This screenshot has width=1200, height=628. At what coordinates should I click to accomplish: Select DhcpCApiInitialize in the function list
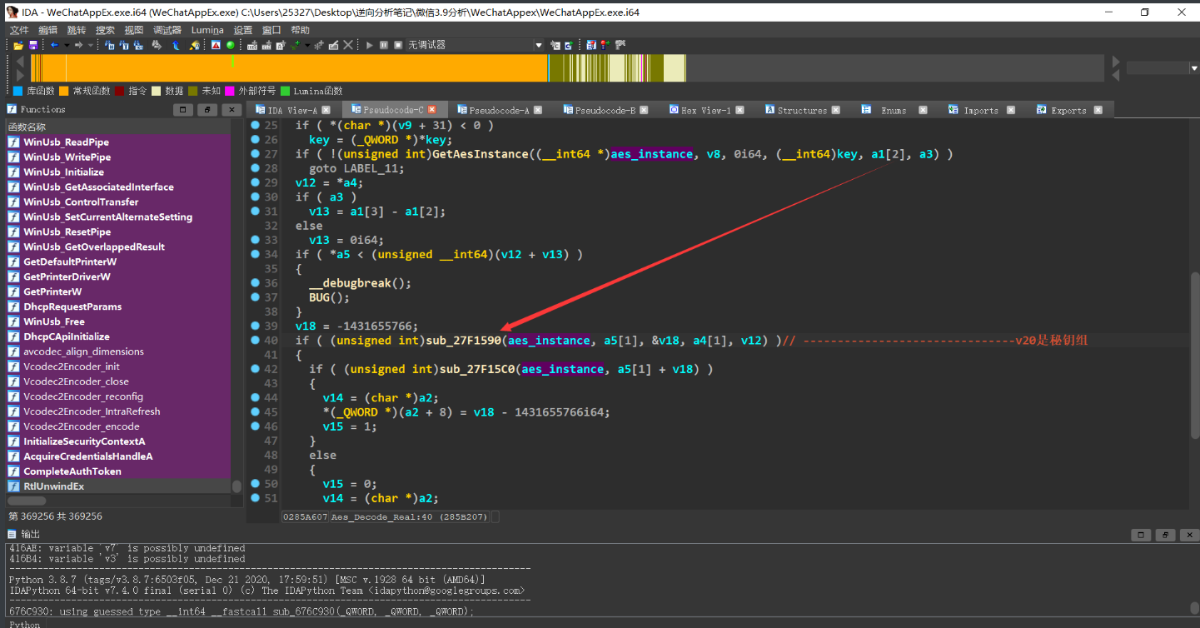(67, 336)
